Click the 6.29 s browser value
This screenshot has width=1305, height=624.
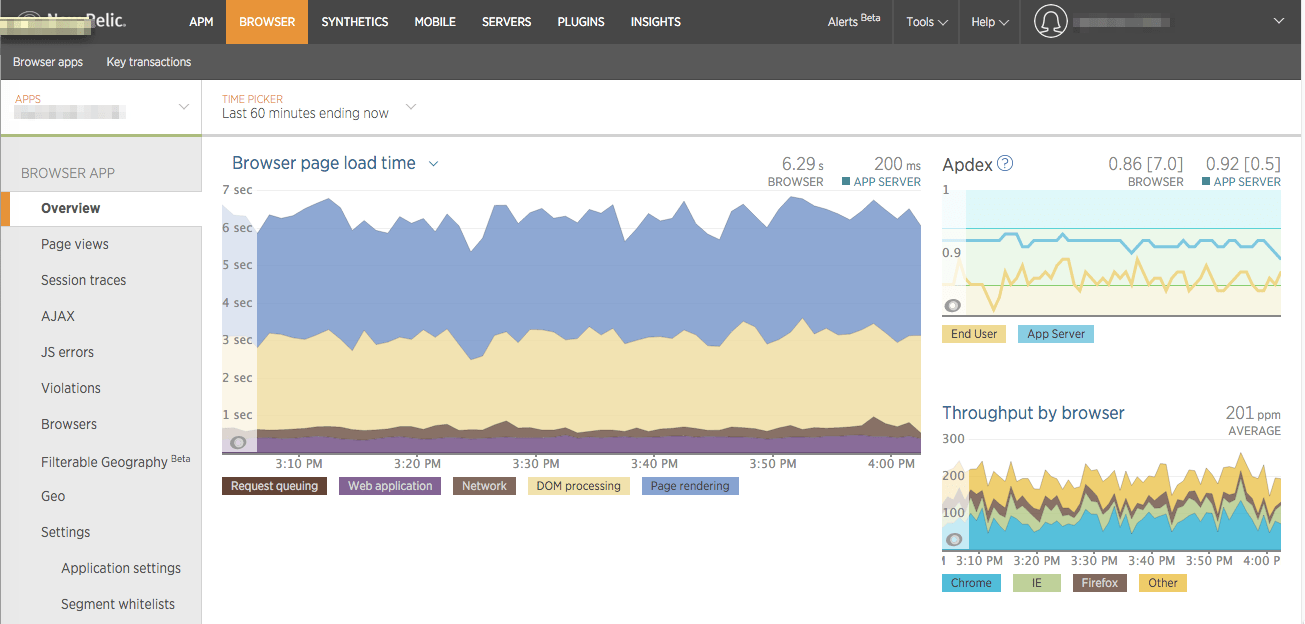click(803, 164)
